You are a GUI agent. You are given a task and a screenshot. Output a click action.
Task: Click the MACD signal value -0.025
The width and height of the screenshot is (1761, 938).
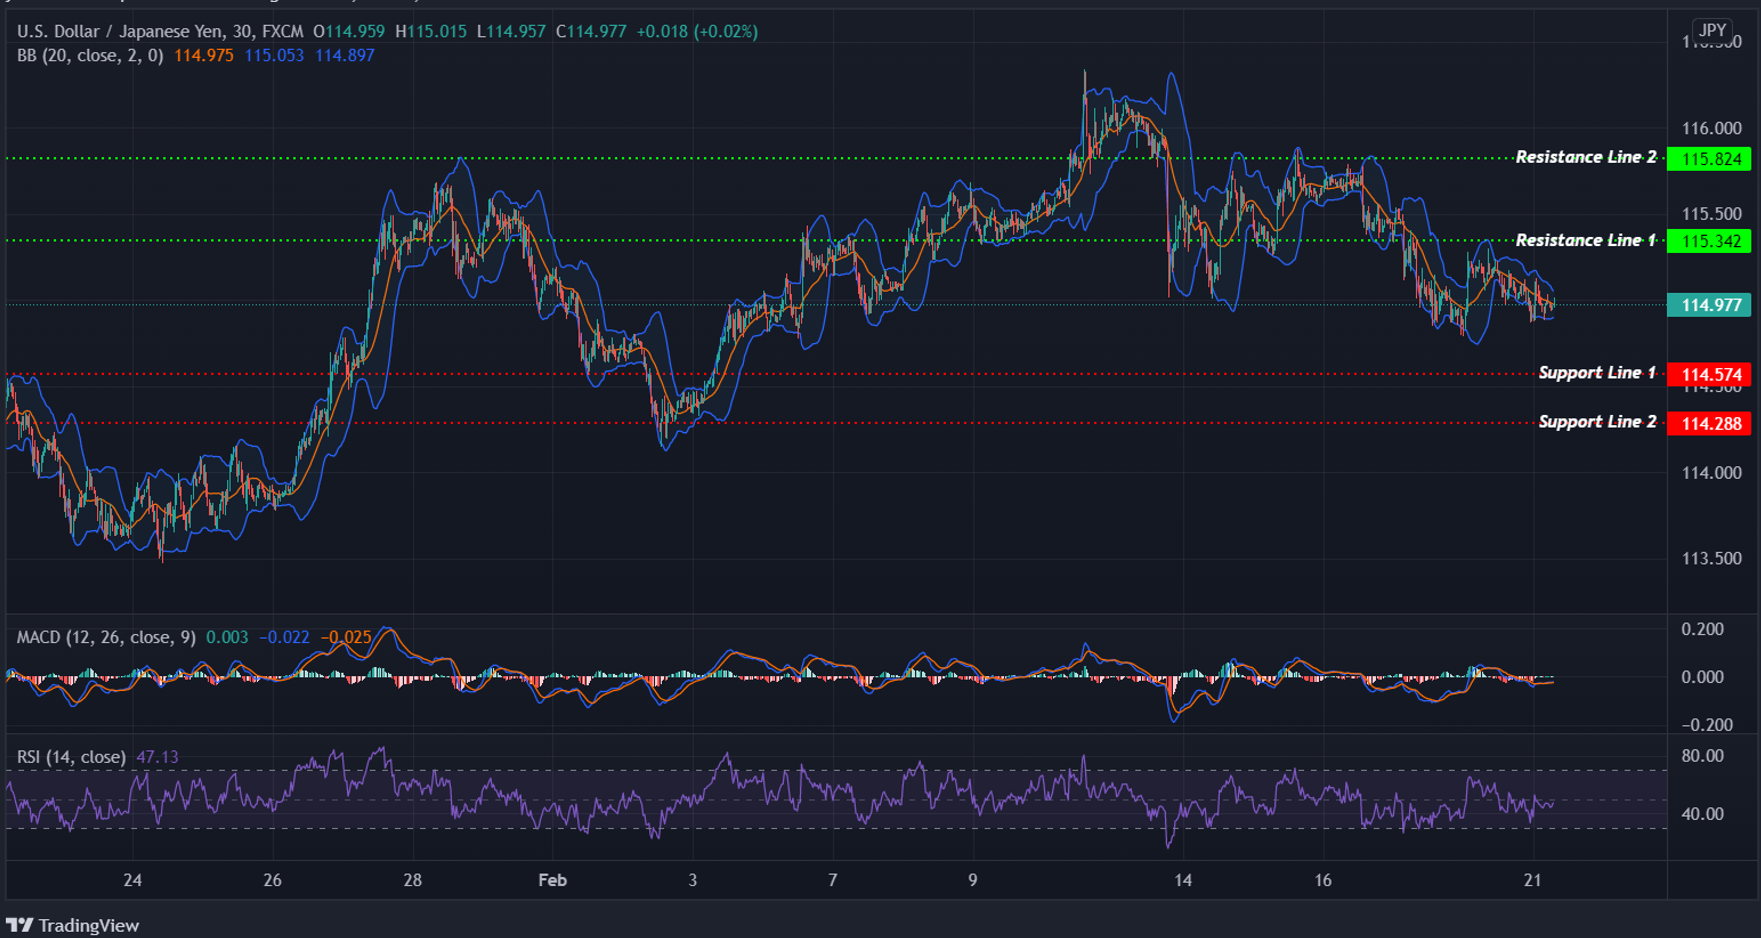[x=346, y=637]
